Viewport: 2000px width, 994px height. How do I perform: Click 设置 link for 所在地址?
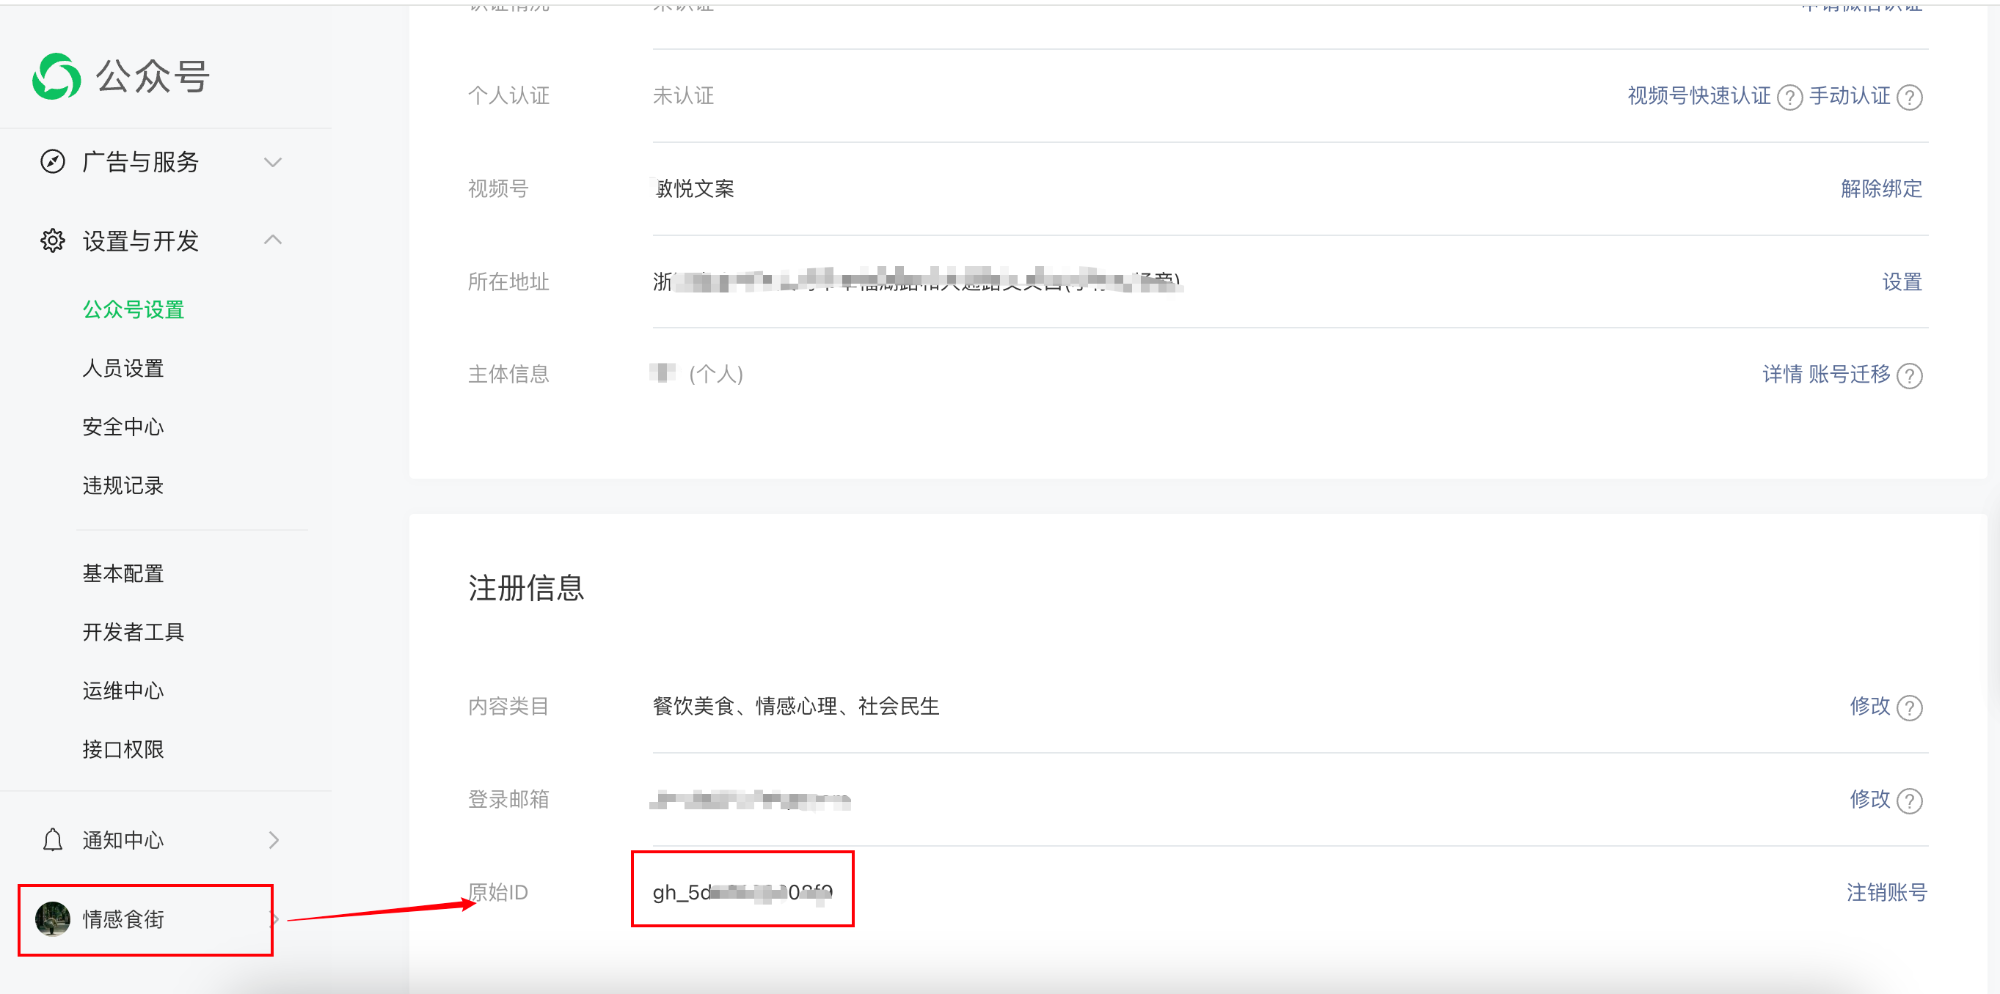click(x=1901, y=282)
